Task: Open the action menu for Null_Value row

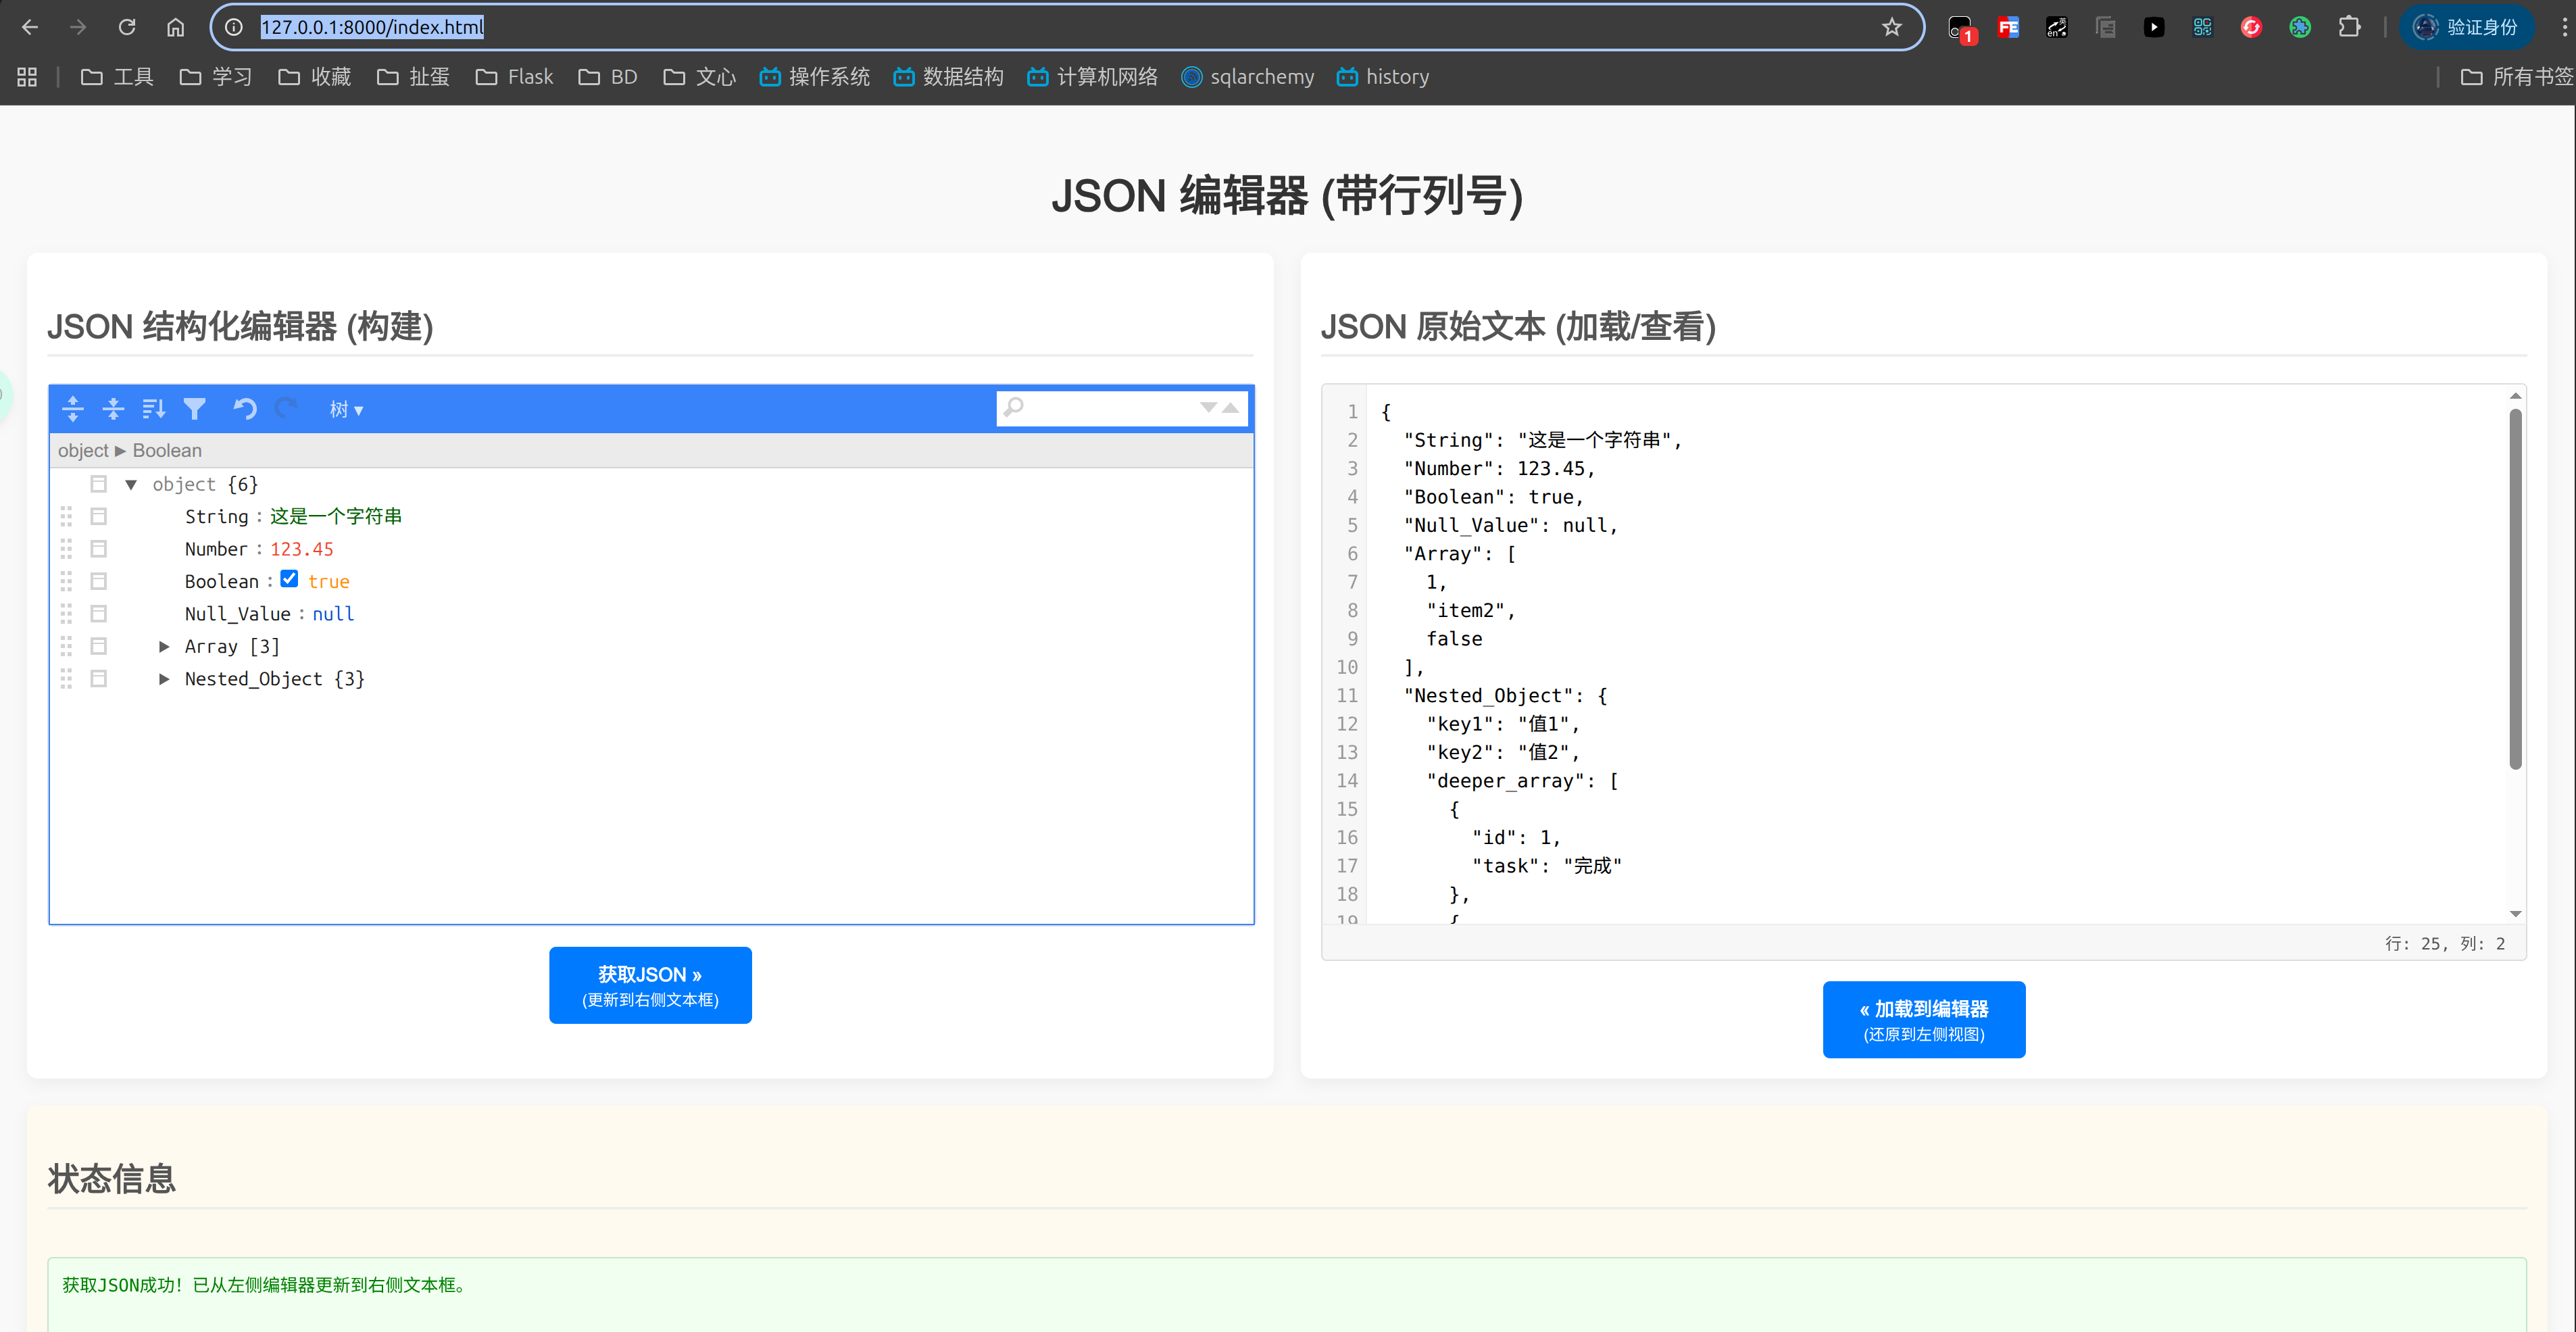Action: (x=98, y=614)
